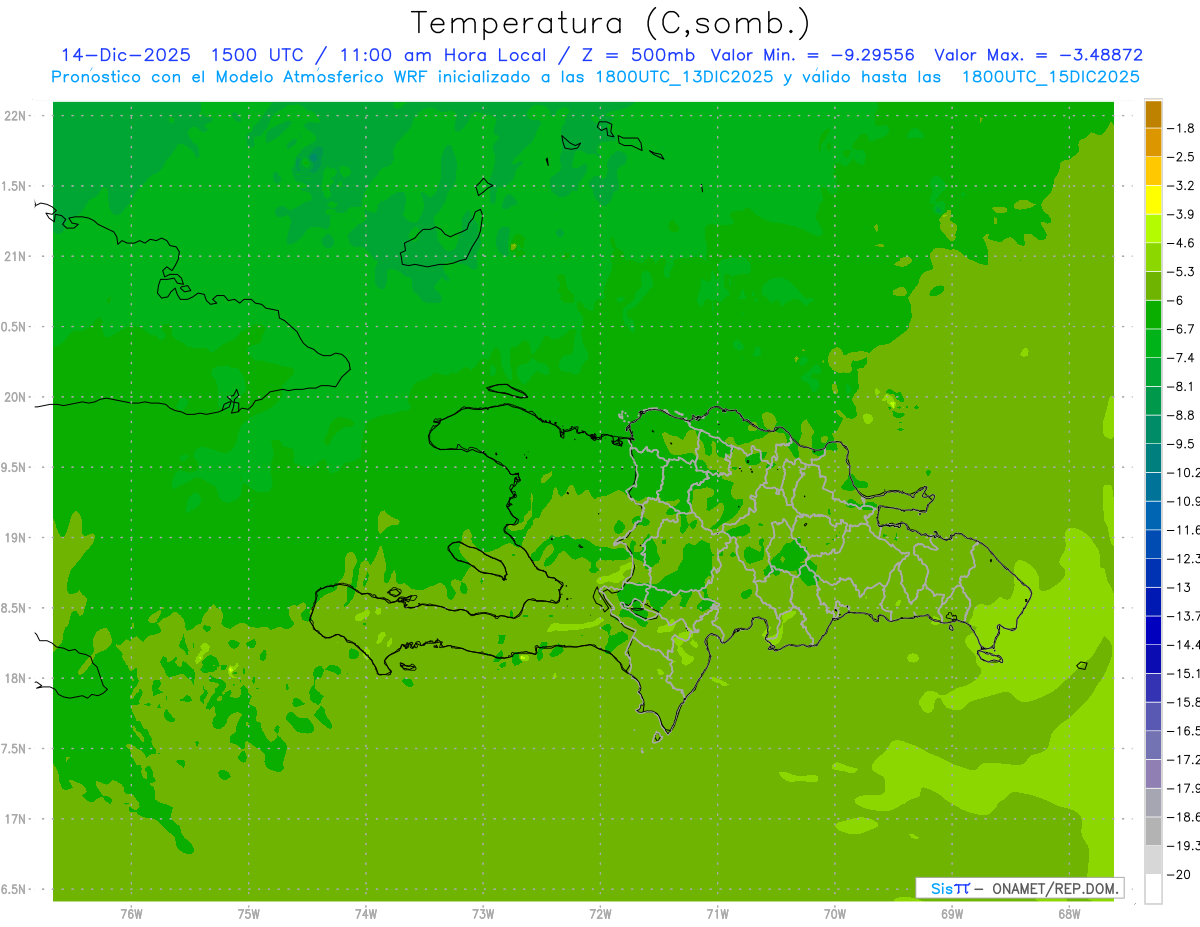Click the "21N" latitude label
Viewport: 1200px width, 927px height.
(x=16, y=257)
